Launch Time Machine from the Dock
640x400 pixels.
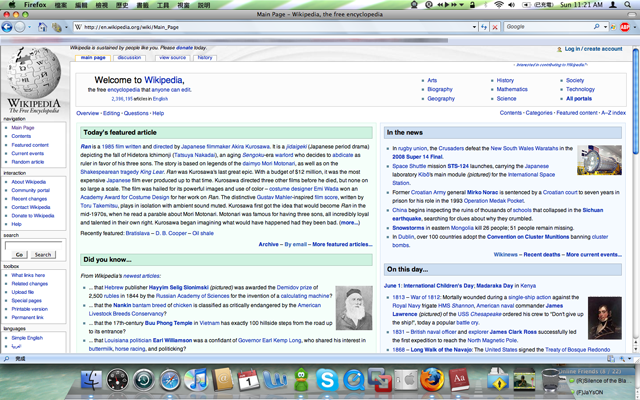click(144, 380)
